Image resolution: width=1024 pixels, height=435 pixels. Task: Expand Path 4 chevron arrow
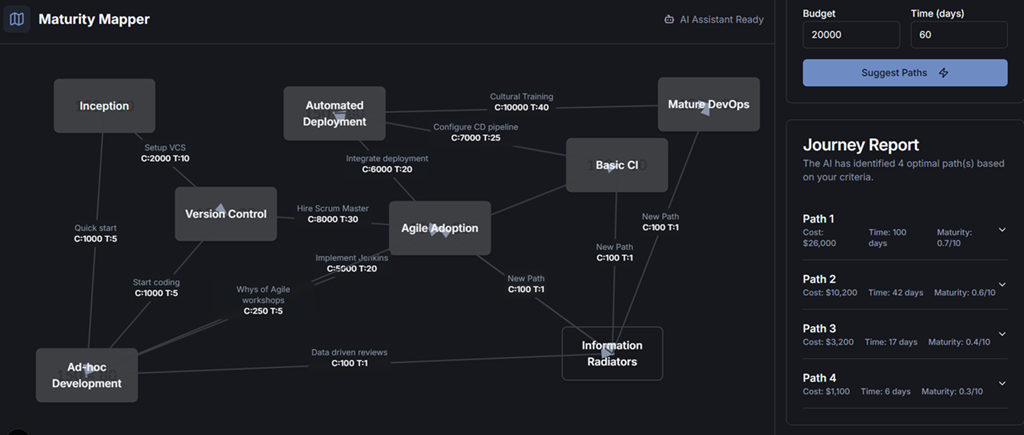tap(1002, 383)
